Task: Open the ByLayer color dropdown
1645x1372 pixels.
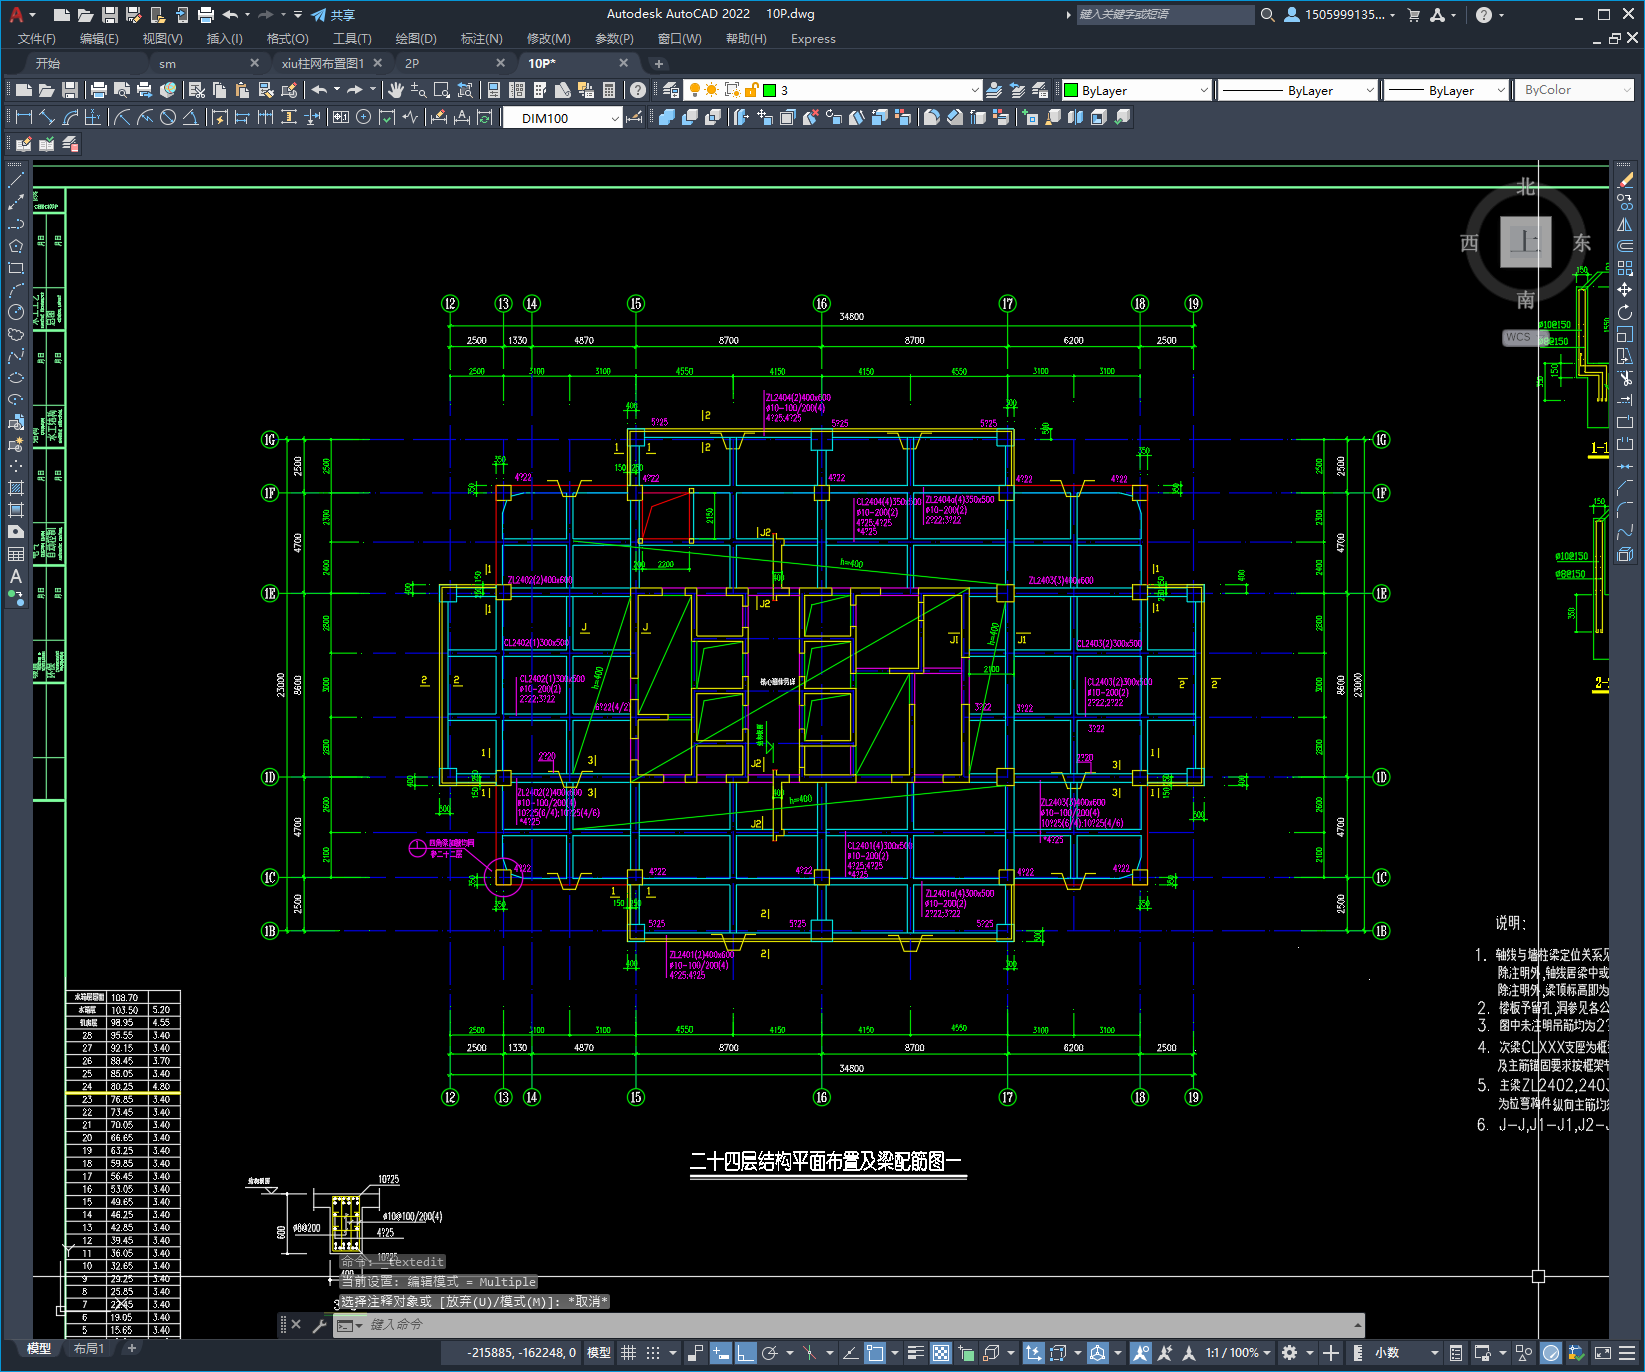Action: coord(1136,90)
